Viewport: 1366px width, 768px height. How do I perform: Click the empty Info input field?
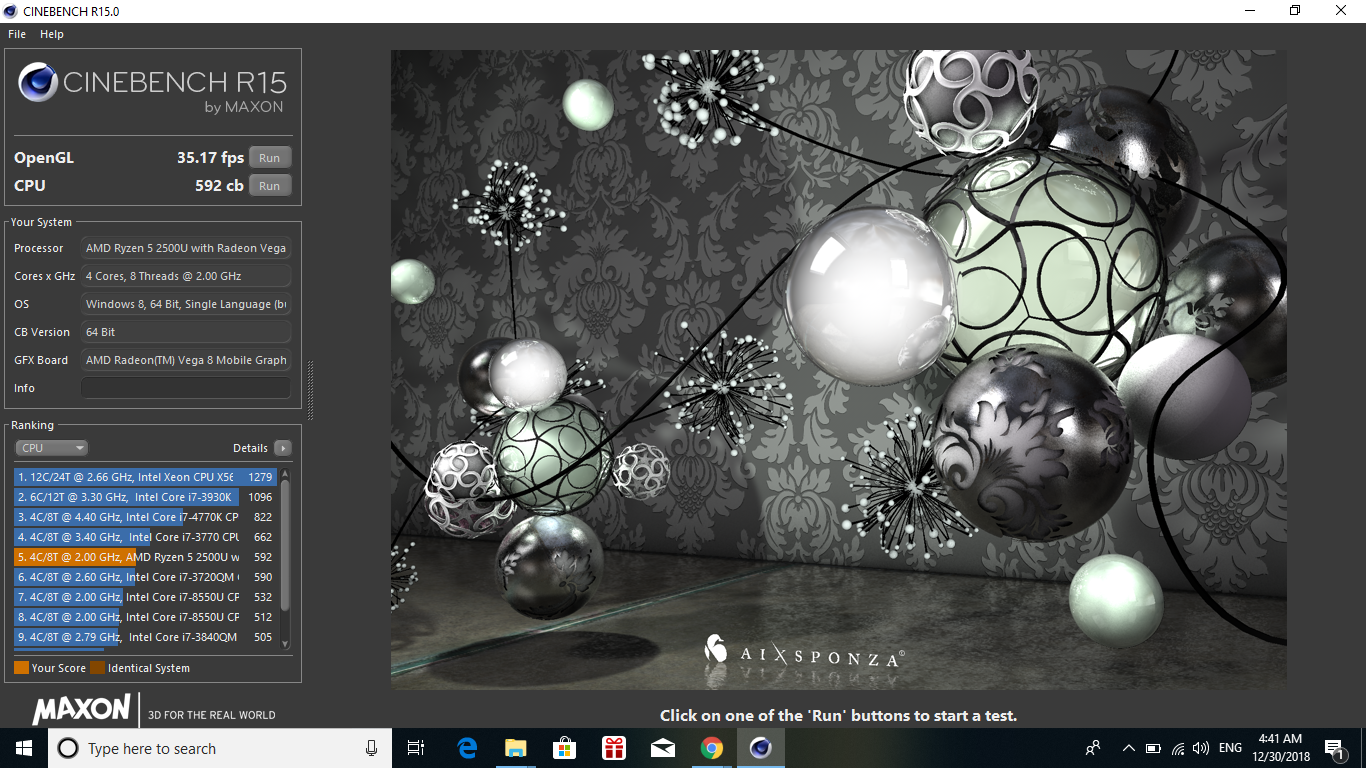point(186,388)
